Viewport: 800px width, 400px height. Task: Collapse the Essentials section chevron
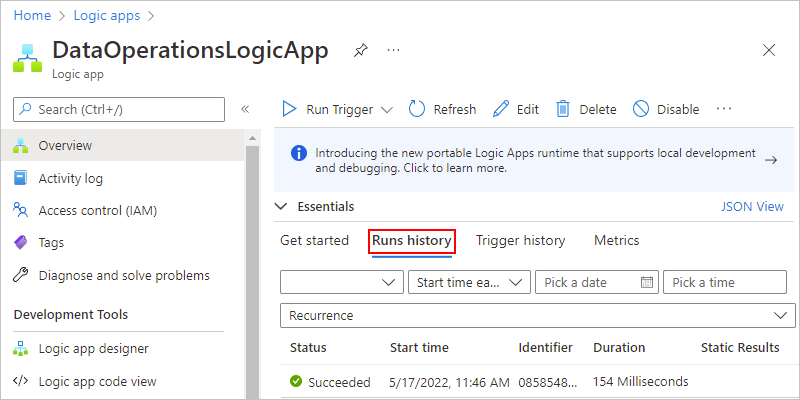click(281, 207)
